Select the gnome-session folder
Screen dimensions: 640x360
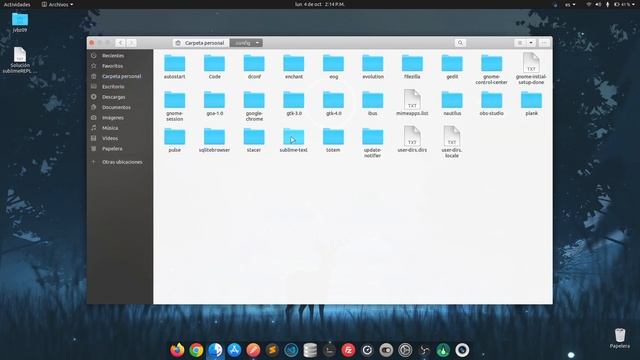[x=175, y=106]
